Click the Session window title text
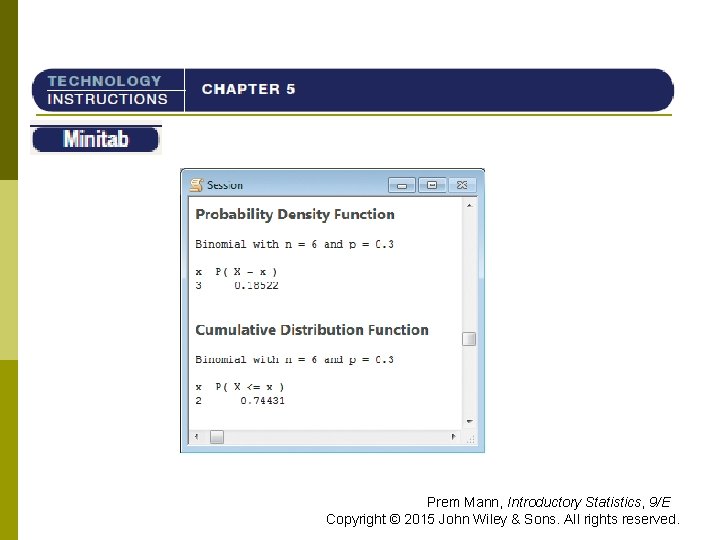720x540 pixels. (225, 185)
